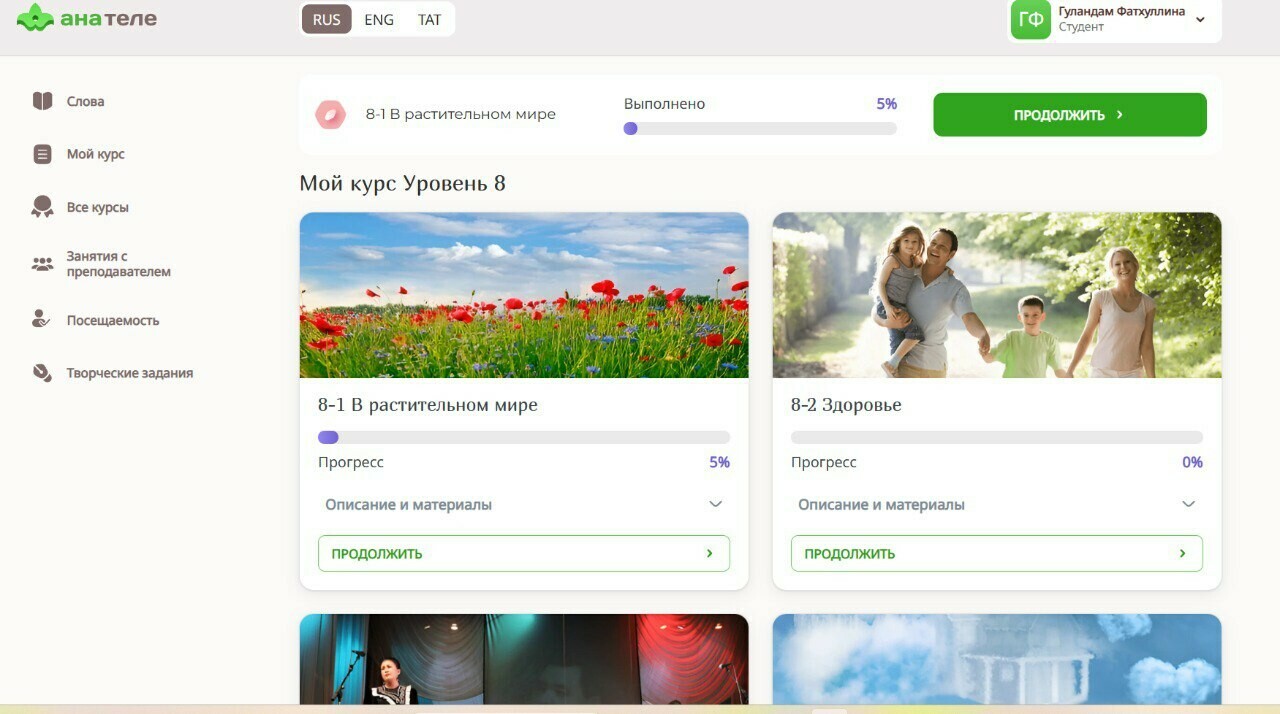1280x714 pixels.
Task: Click the Посещаемость attendance icon
Action: pyautogui.click(x=42, y=320)
